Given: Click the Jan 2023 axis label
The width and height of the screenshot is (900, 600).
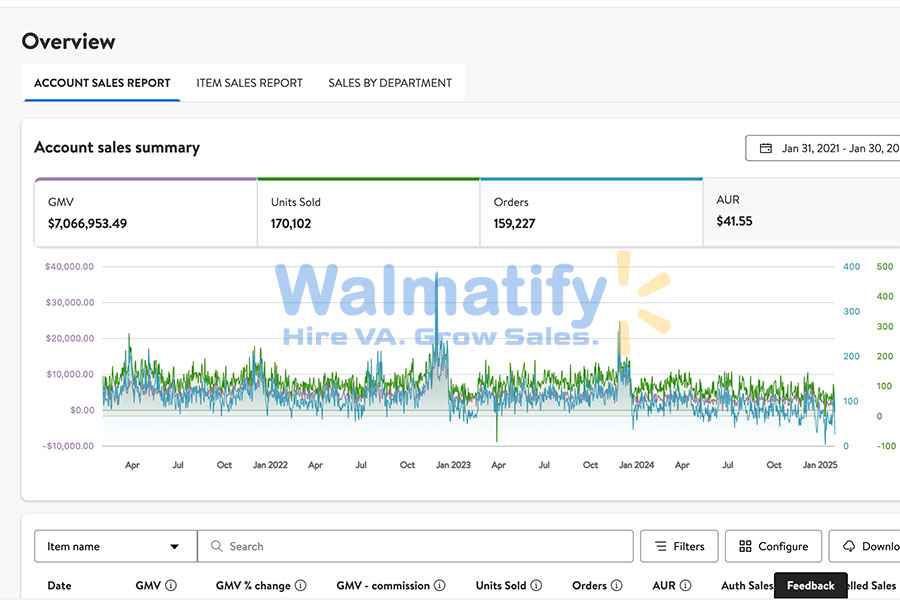Looking at the screenshot, I should click(453, 464).
